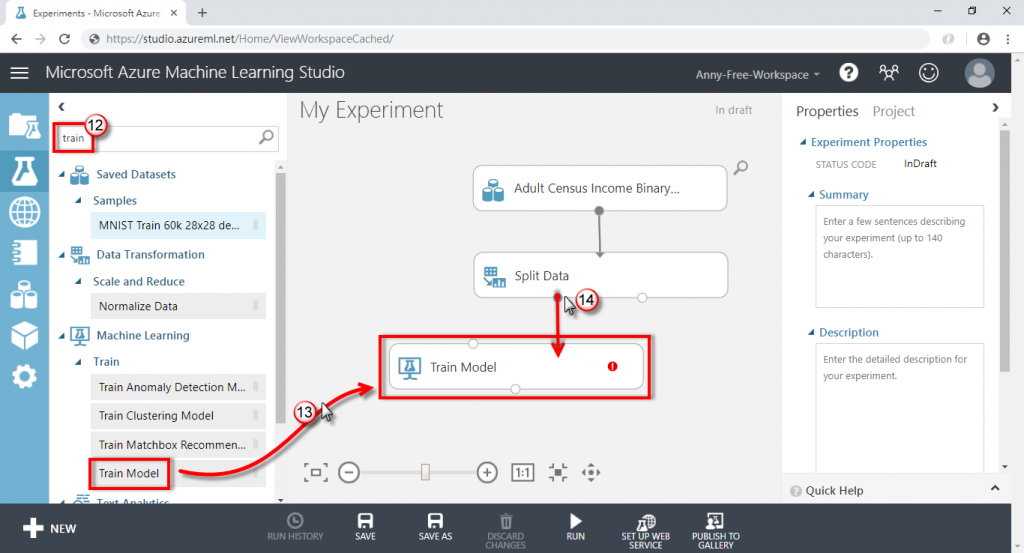Create a new item with NEW button
The height and width of the screenshot is (553, 1024).
pos(50,528)
